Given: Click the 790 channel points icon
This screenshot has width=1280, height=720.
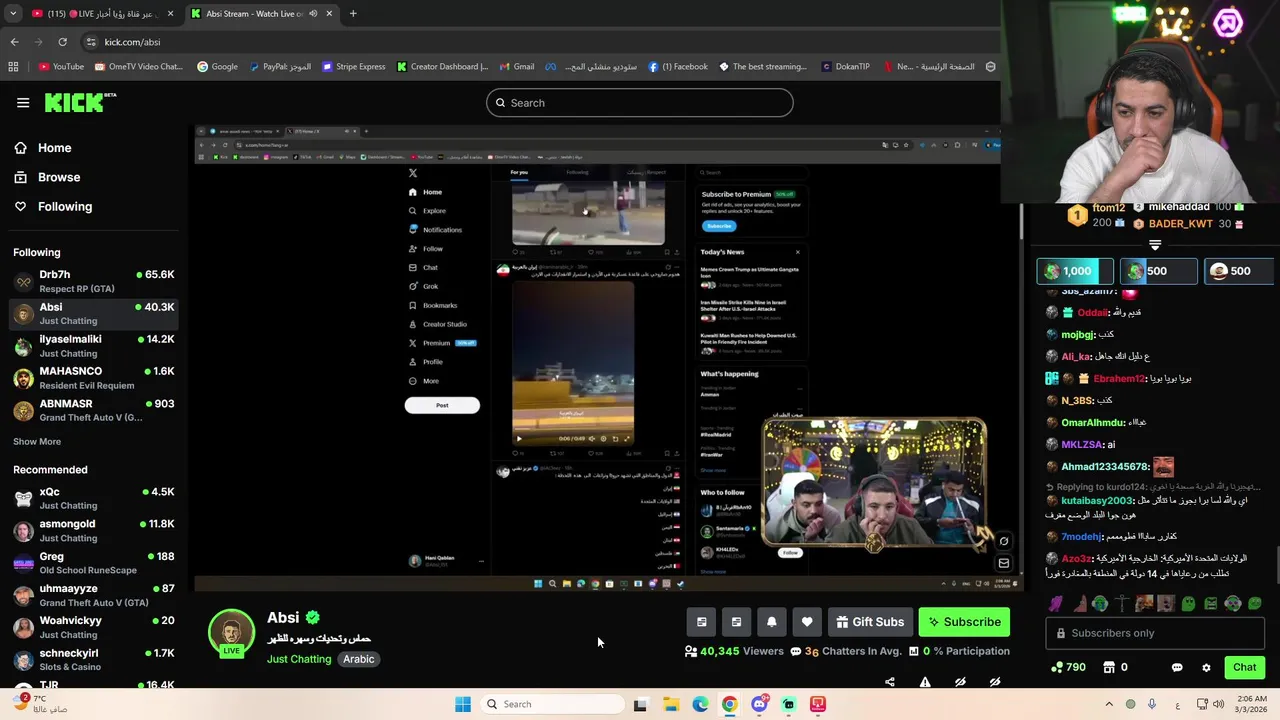Looking at the screenshot, I should 1067,667.
